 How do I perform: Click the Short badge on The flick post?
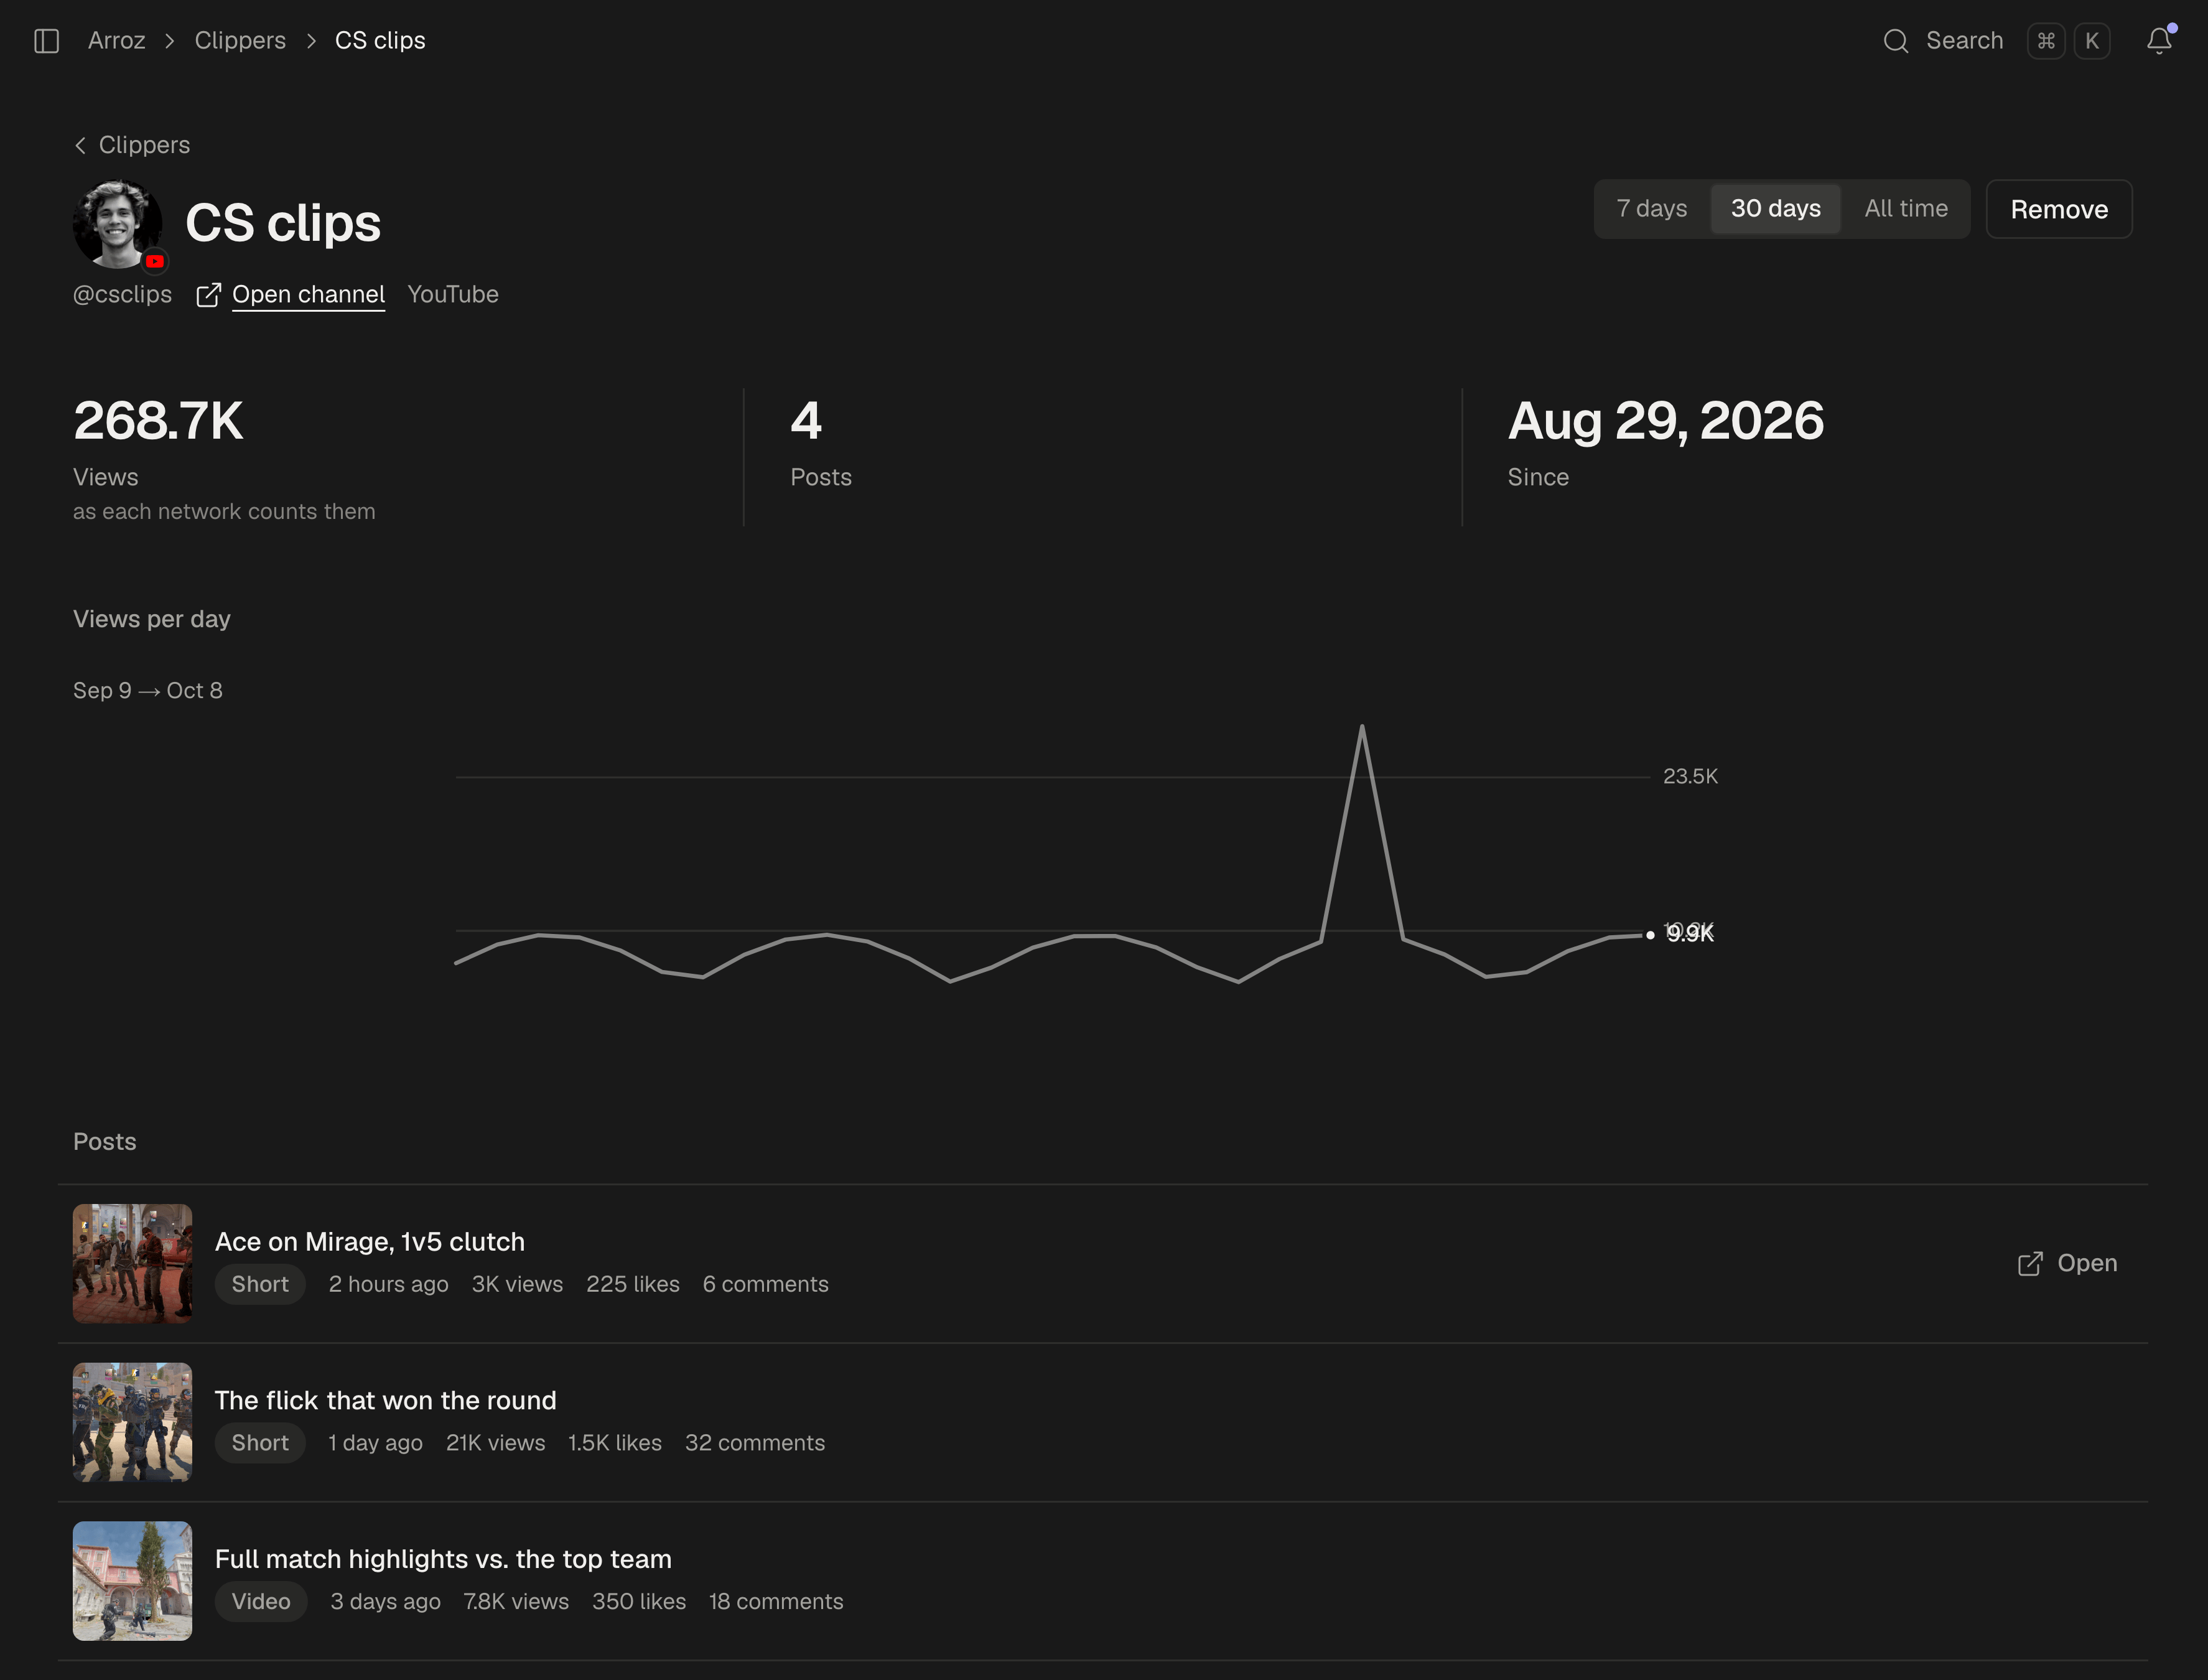[259, 1443]
